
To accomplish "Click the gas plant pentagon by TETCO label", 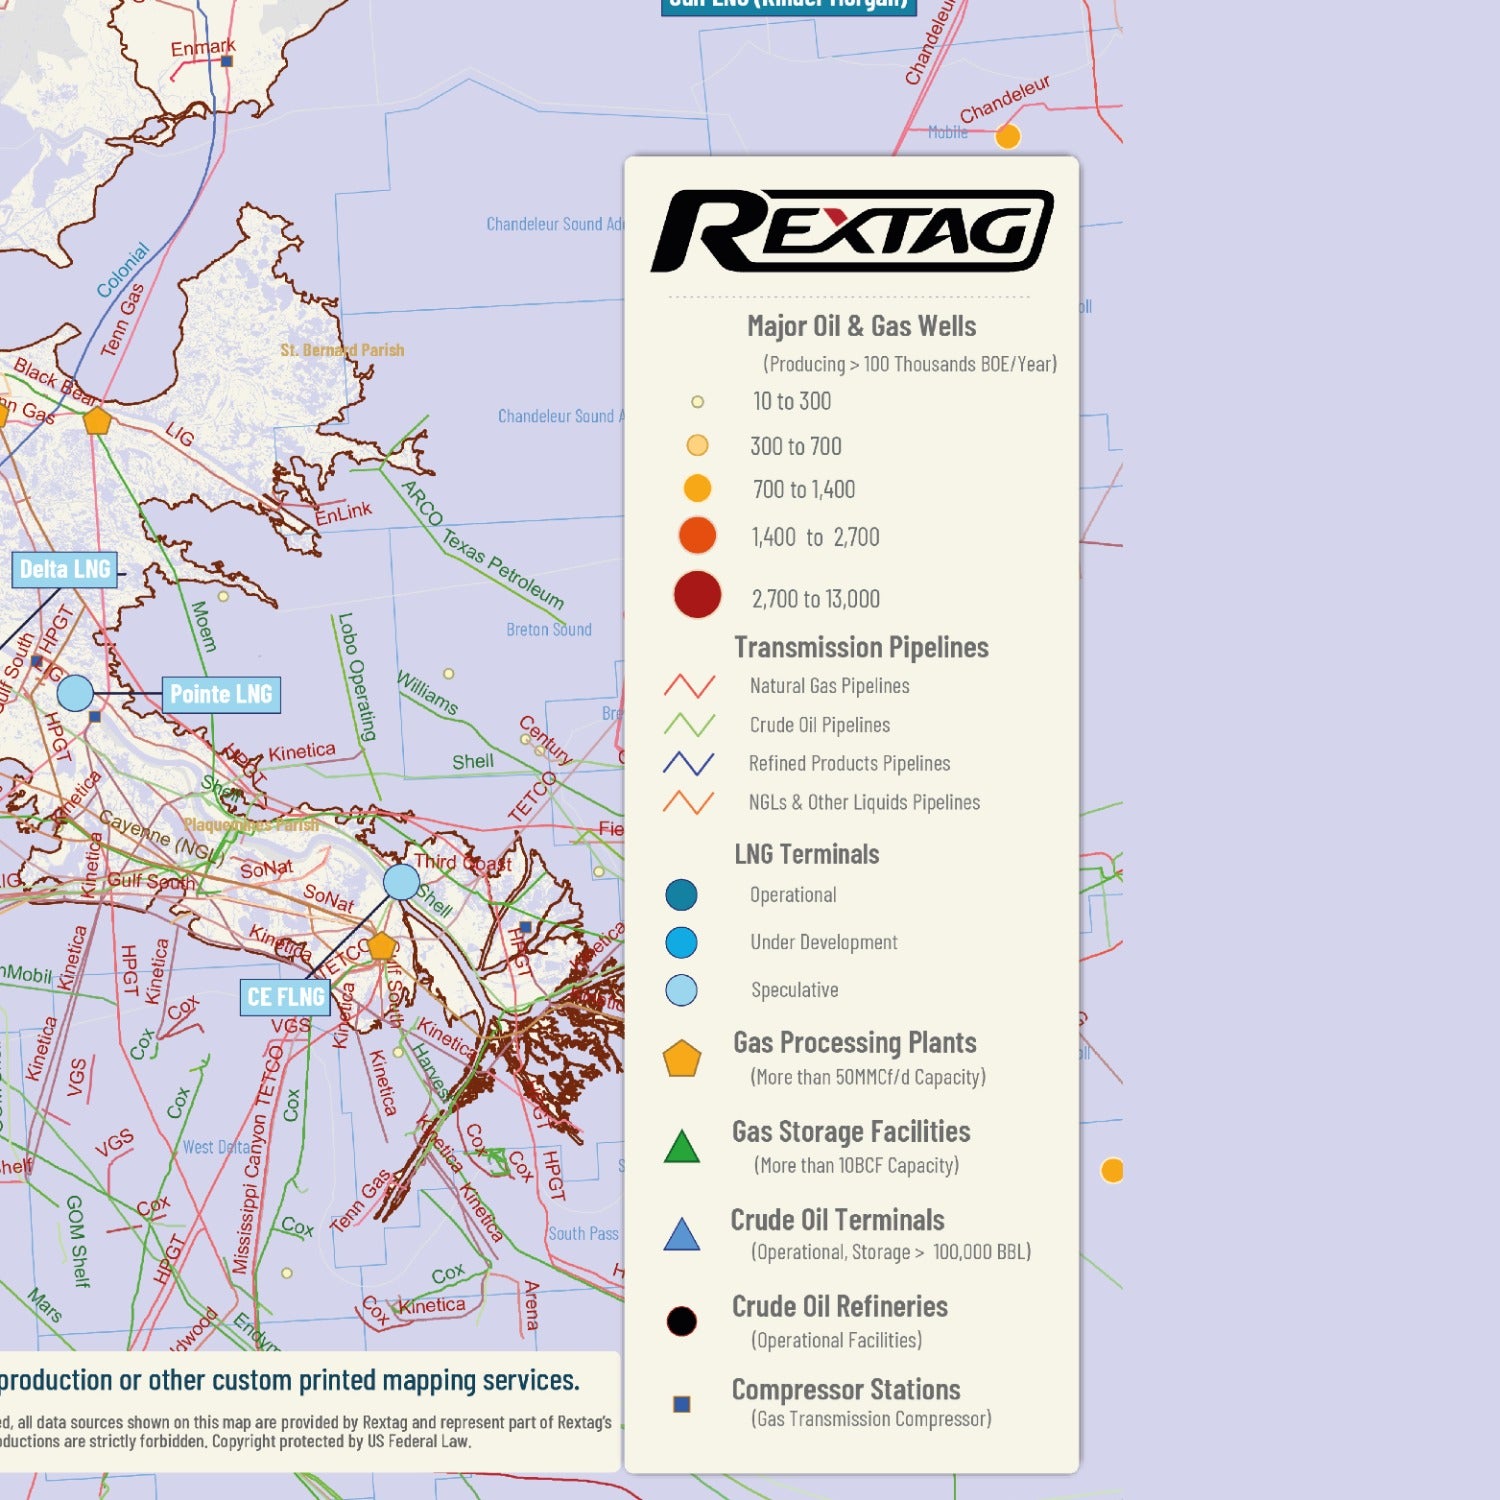I will tap(381, 946).
